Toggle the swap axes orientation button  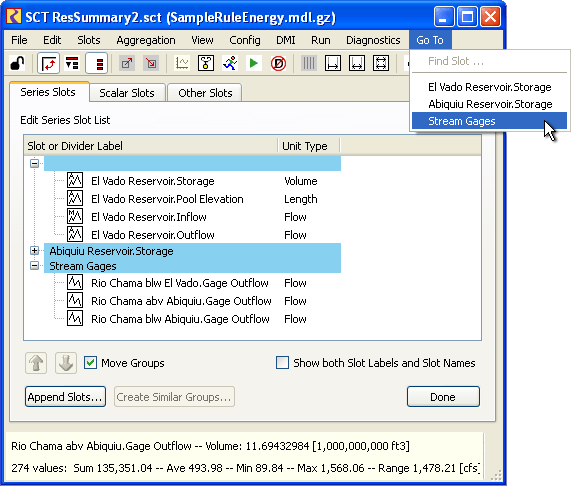click(x=48, y=63)
